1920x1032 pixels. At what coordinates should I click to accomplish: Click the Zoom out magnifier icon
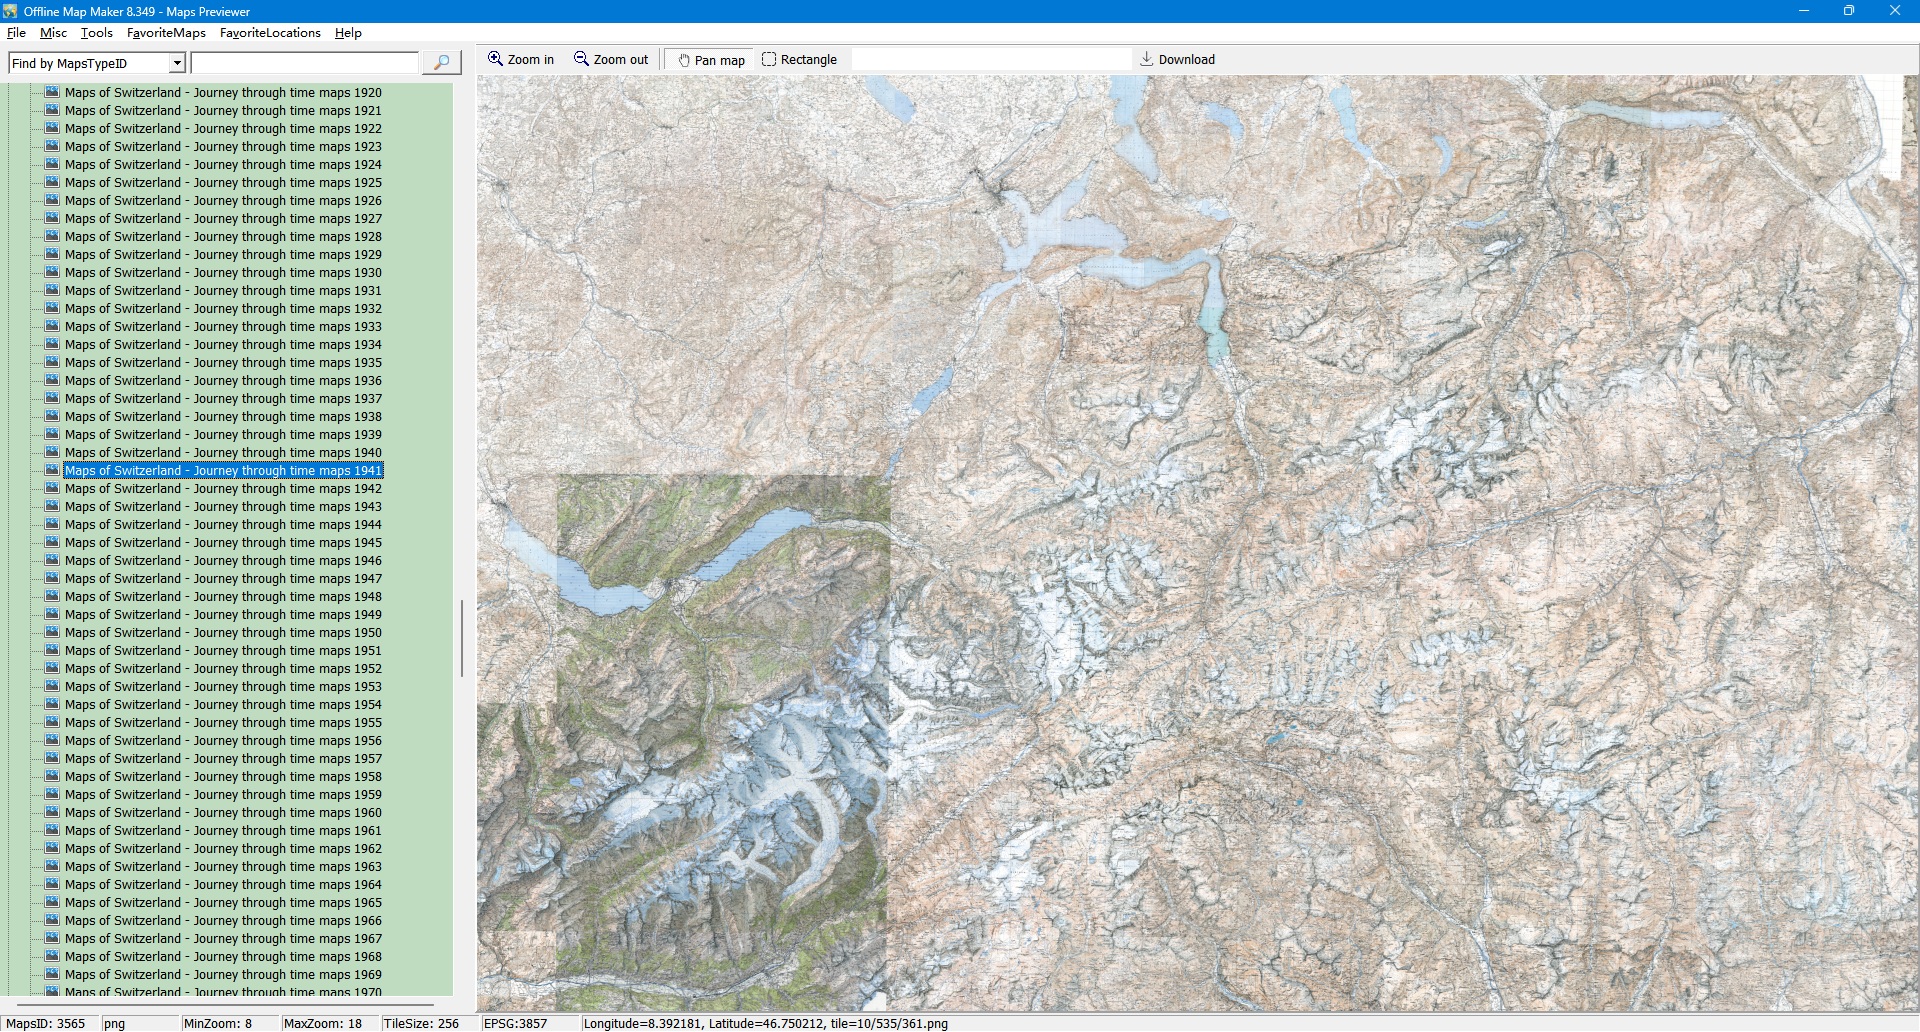coord(581,59)
